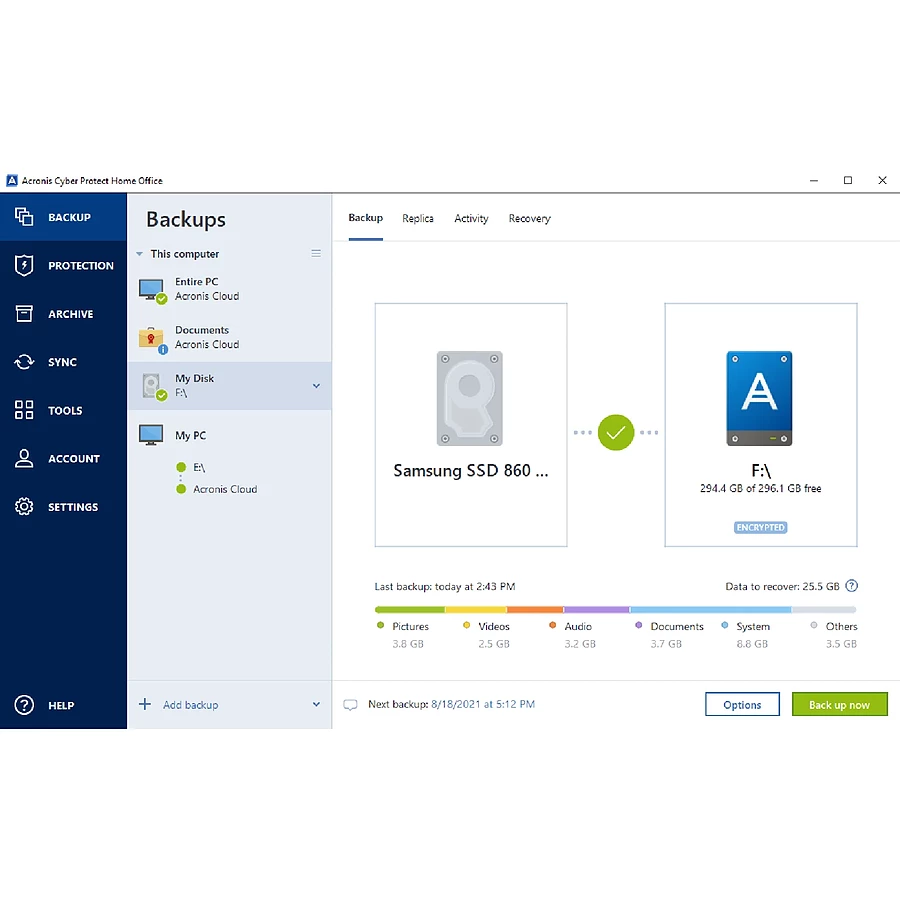Select the My PC backup entry
The width and height of the screenshot is (900, 900).
point(230,435)
